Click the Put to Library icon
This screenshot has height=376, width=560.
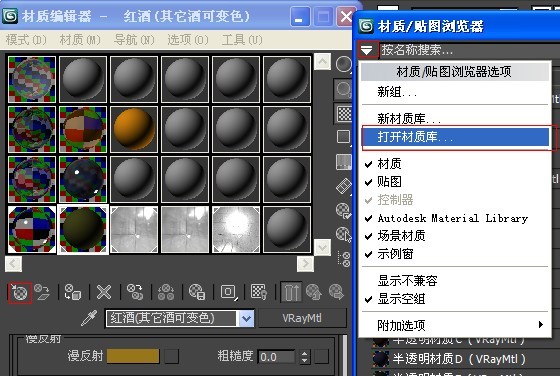click(x=197, y=292)
